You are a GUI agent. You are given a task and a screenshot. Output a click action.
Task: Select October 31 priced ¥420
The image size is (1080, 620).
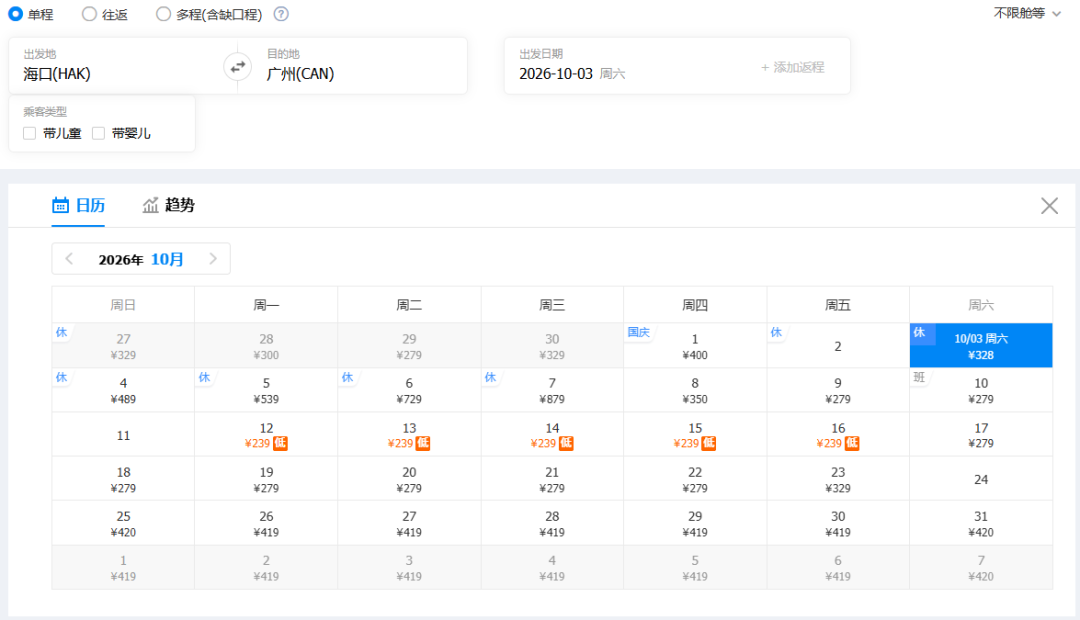click(x=981, y=523)
